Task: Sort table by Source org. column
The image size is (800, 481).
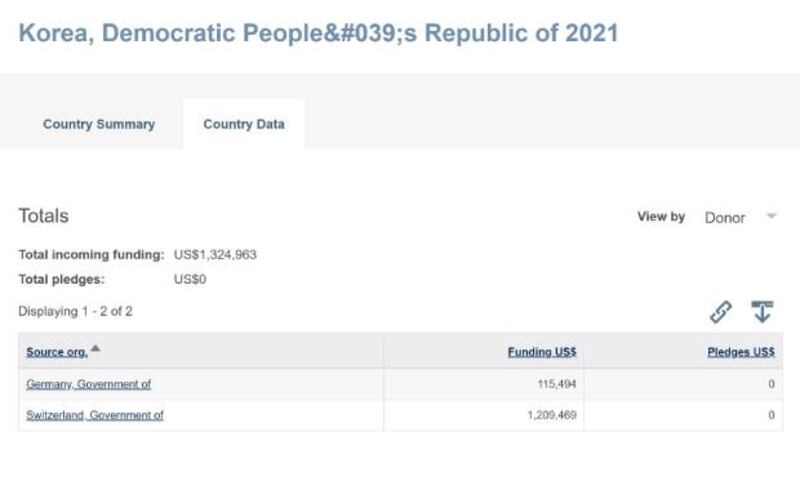Action: point(57,352)
